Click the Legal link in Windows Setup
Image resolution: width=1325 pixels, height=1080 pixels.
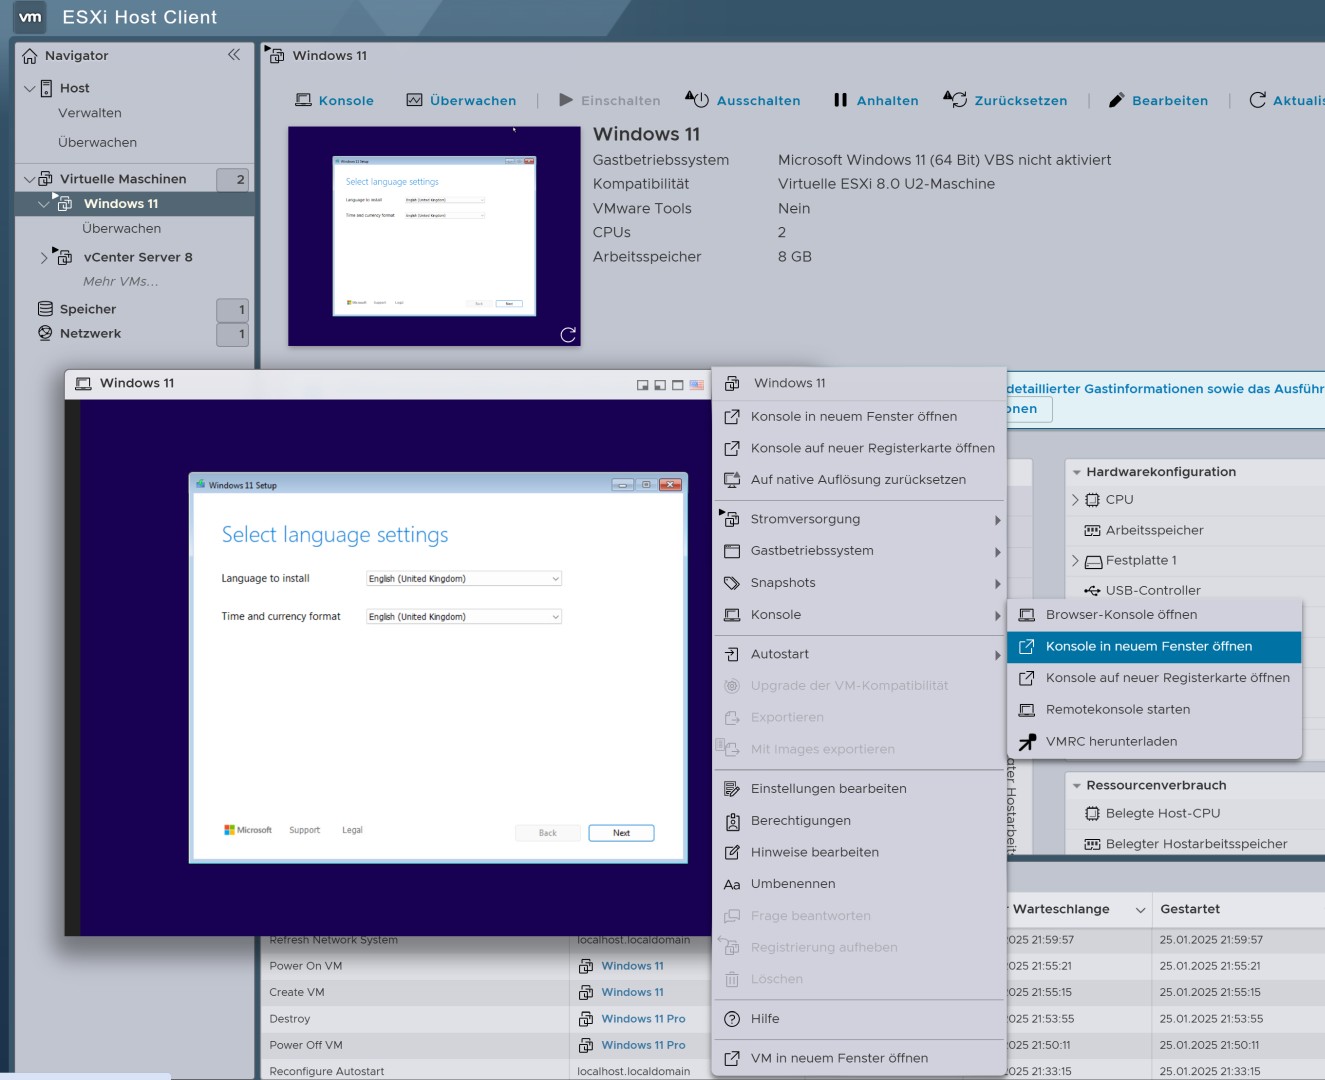[x=352, y=830]
